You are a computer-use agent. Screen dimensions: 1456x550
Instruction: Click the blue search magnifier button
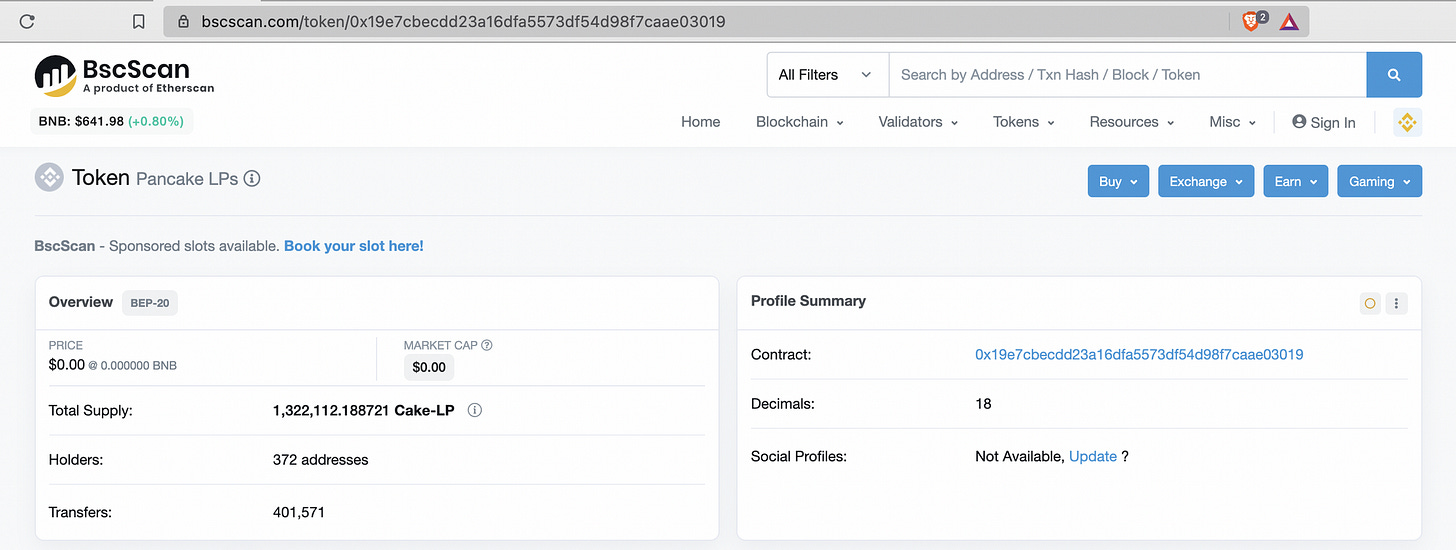point(1394,74)
